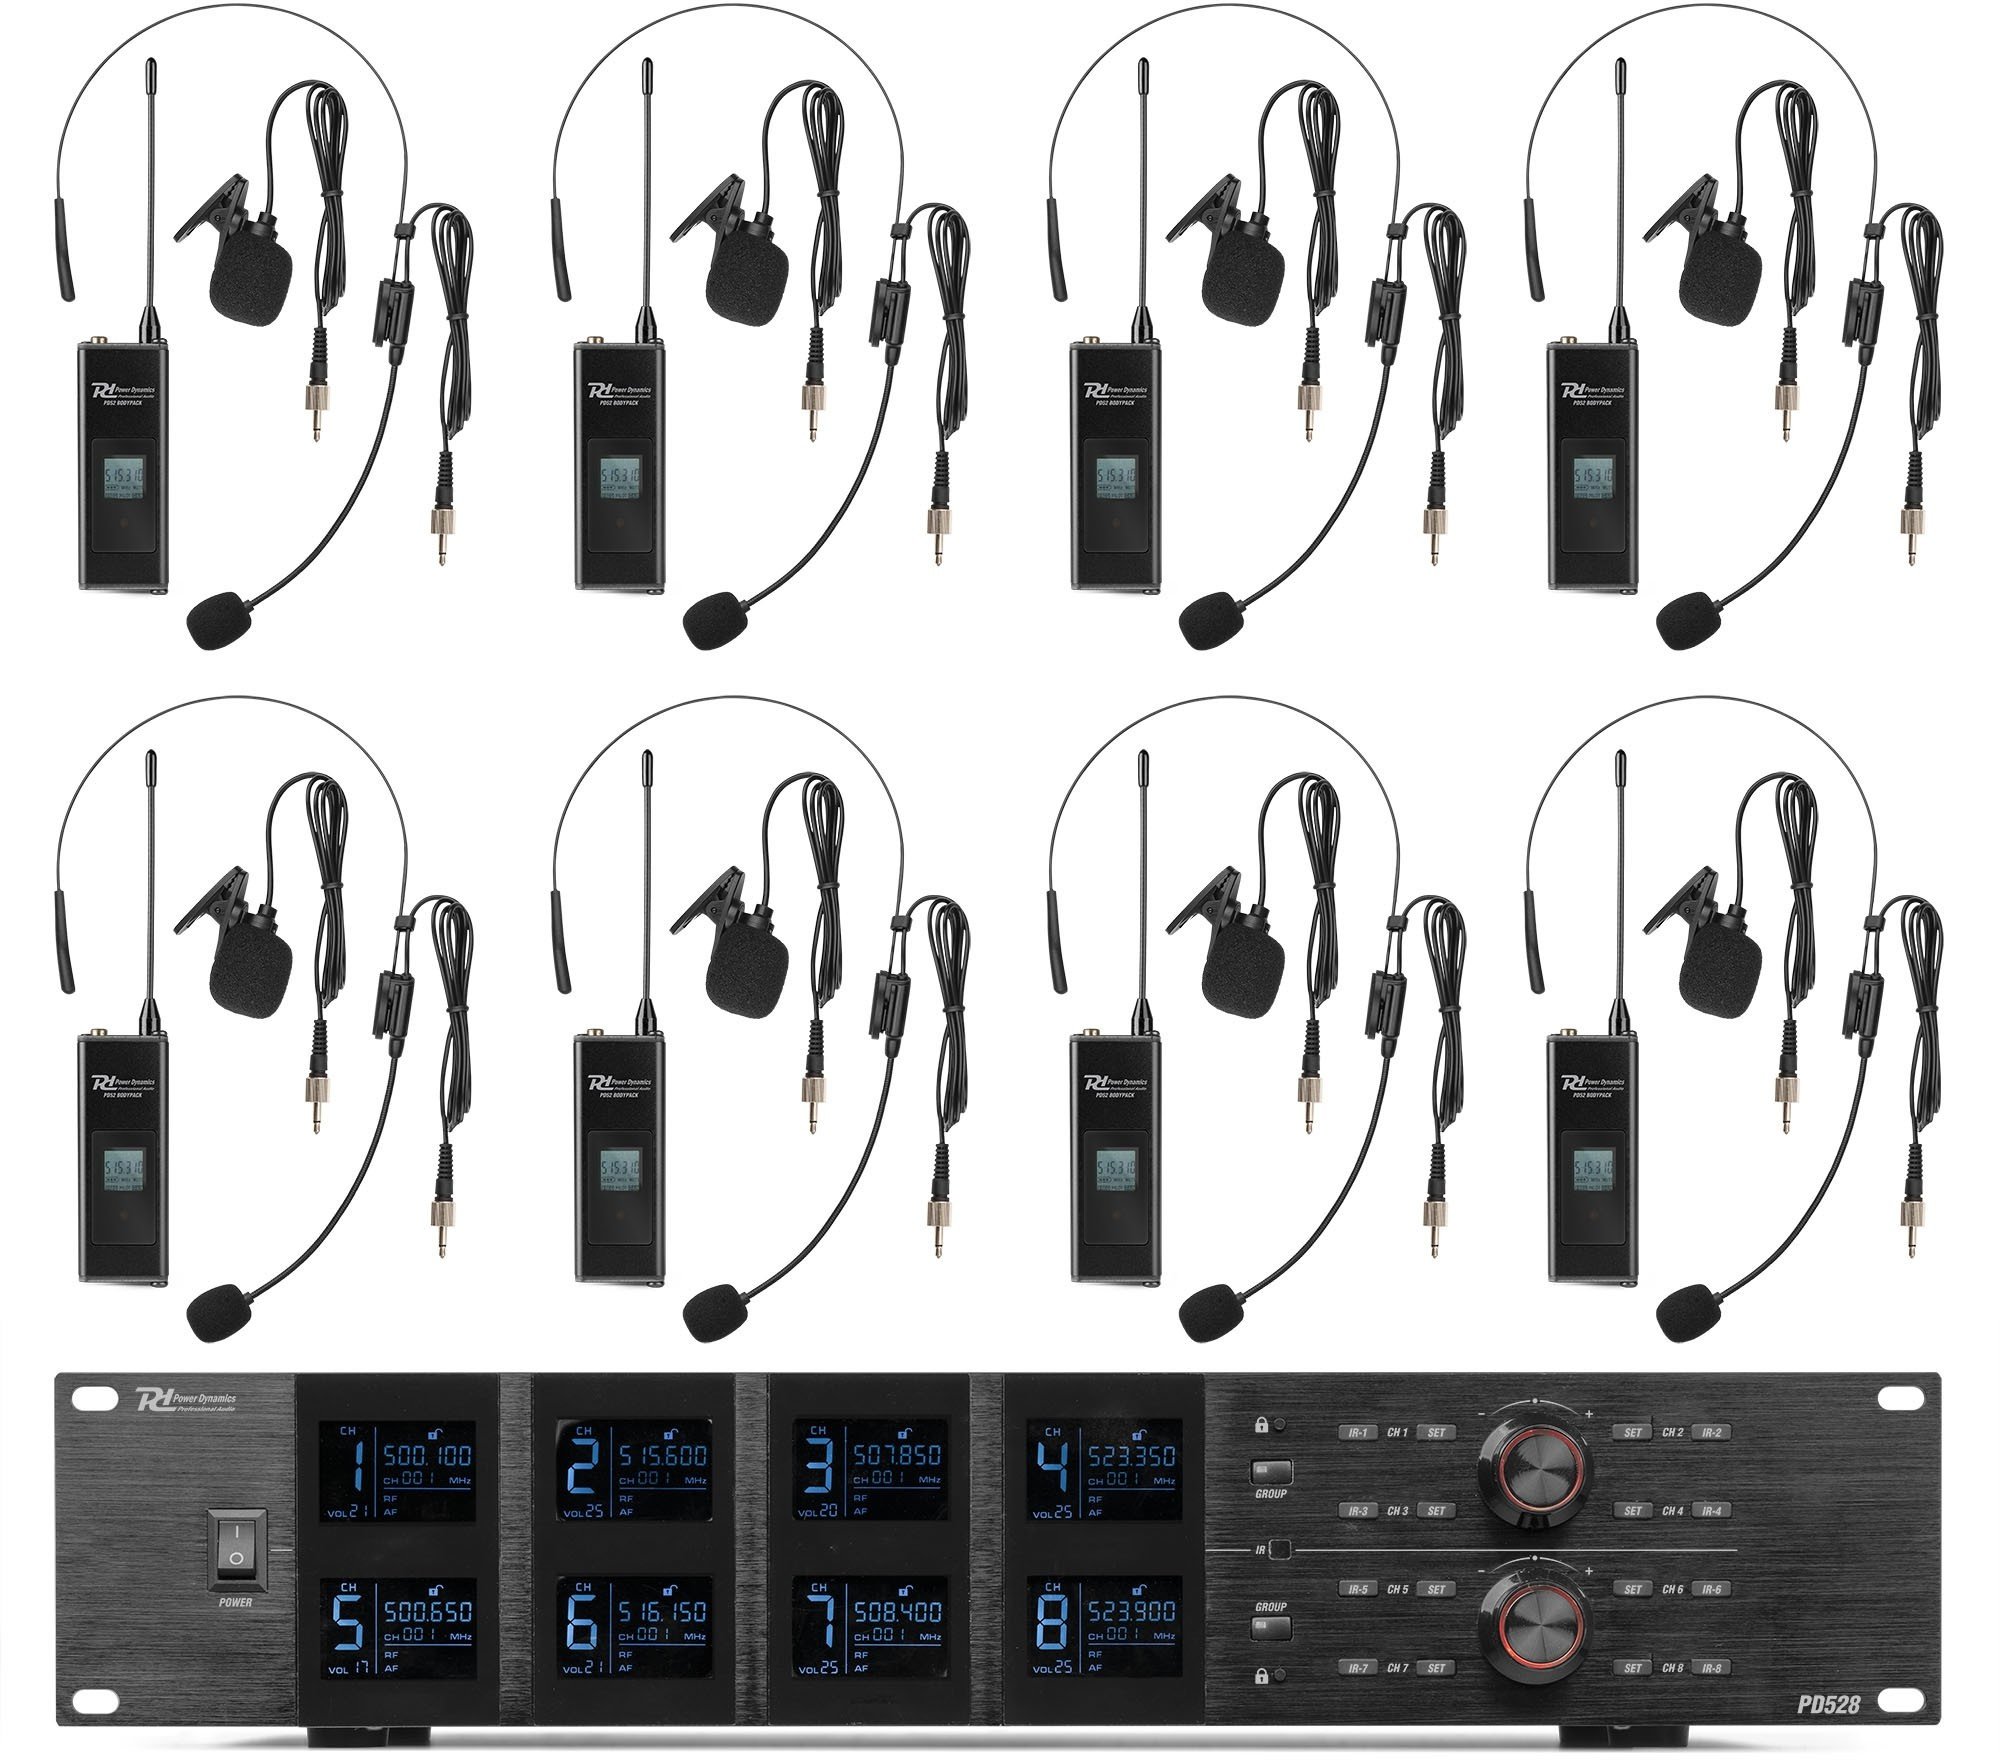Select the channel 6 display showing 516.150

coord(634,1626)
